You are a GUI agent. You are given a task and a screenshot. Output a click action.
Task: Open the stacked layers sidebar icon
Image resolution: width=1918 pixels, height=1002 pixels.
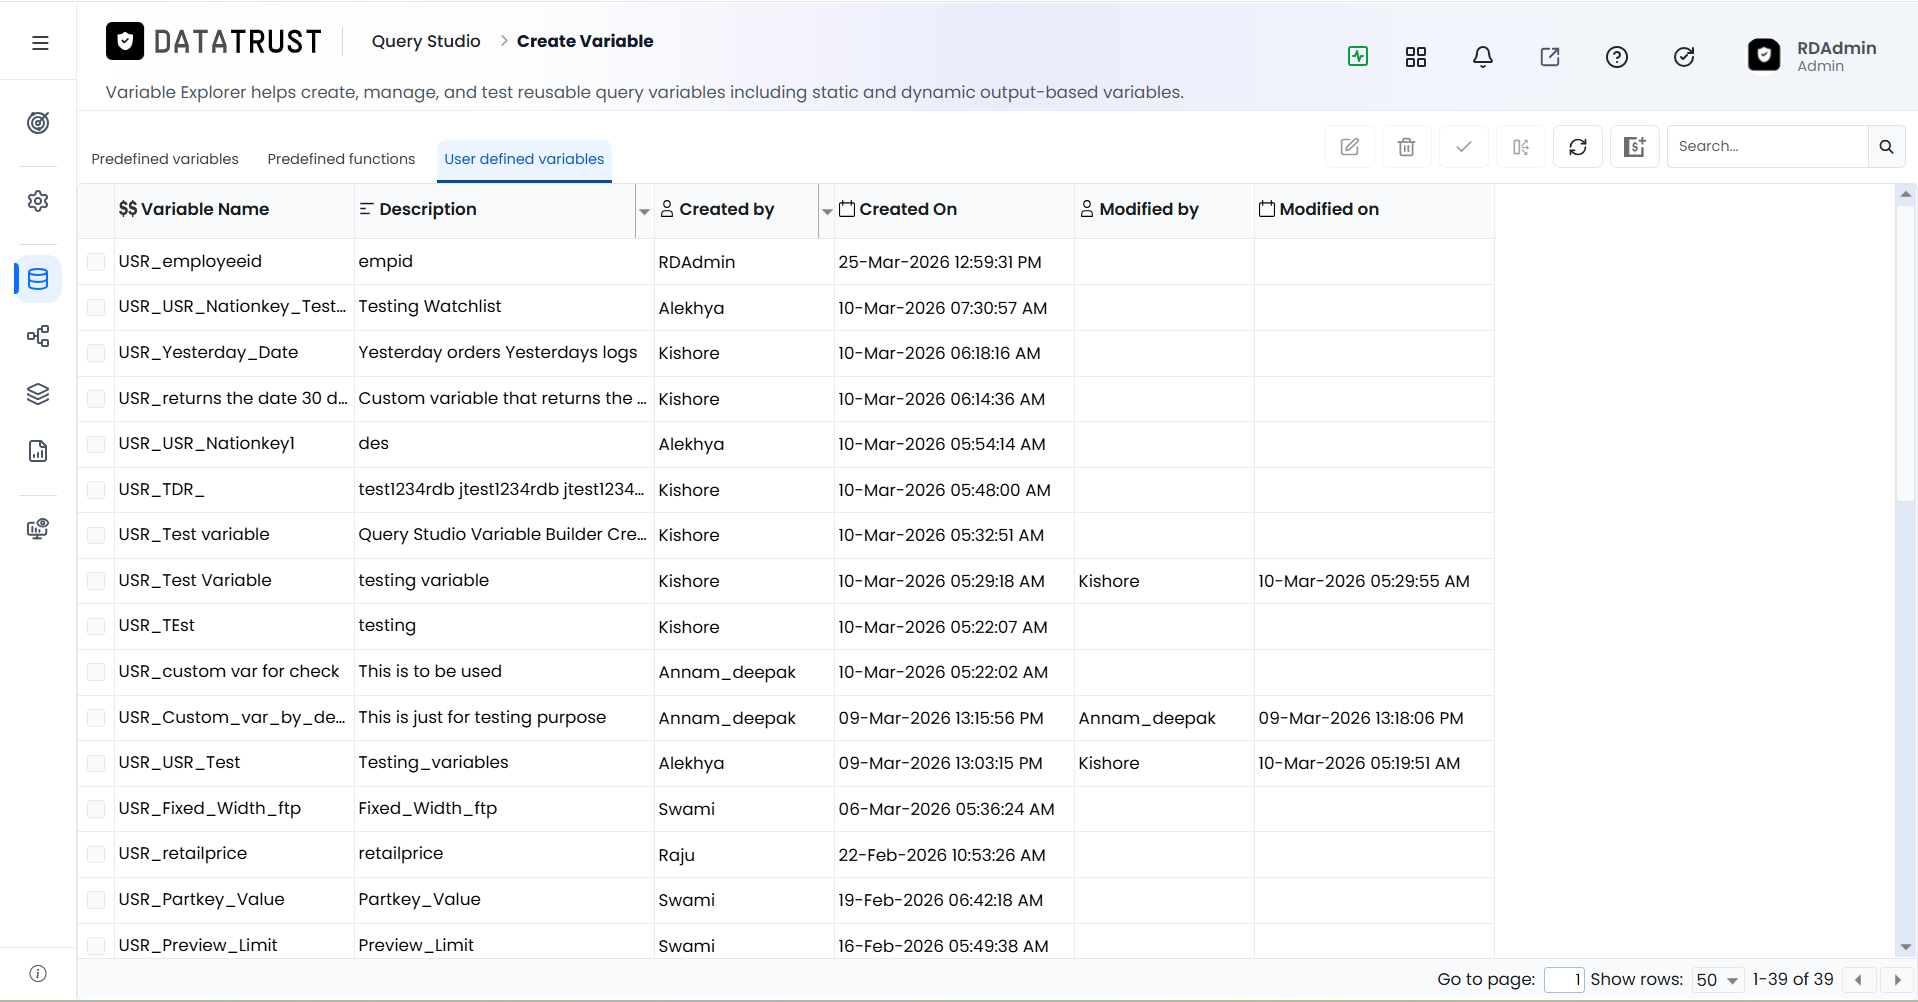tap(38, 394)
